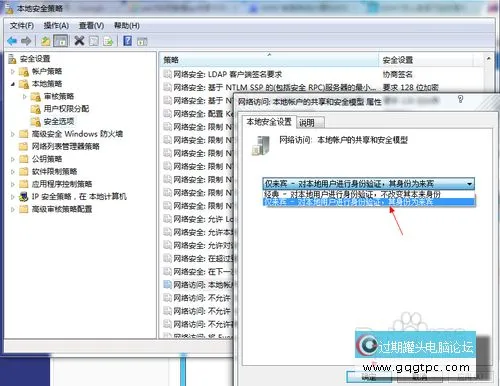Select policy 网络安全: 基于 NTLM SSP 的(包括安全 RPC)服务器
This screenshot has width=500, height=386.
click(274, 87)
